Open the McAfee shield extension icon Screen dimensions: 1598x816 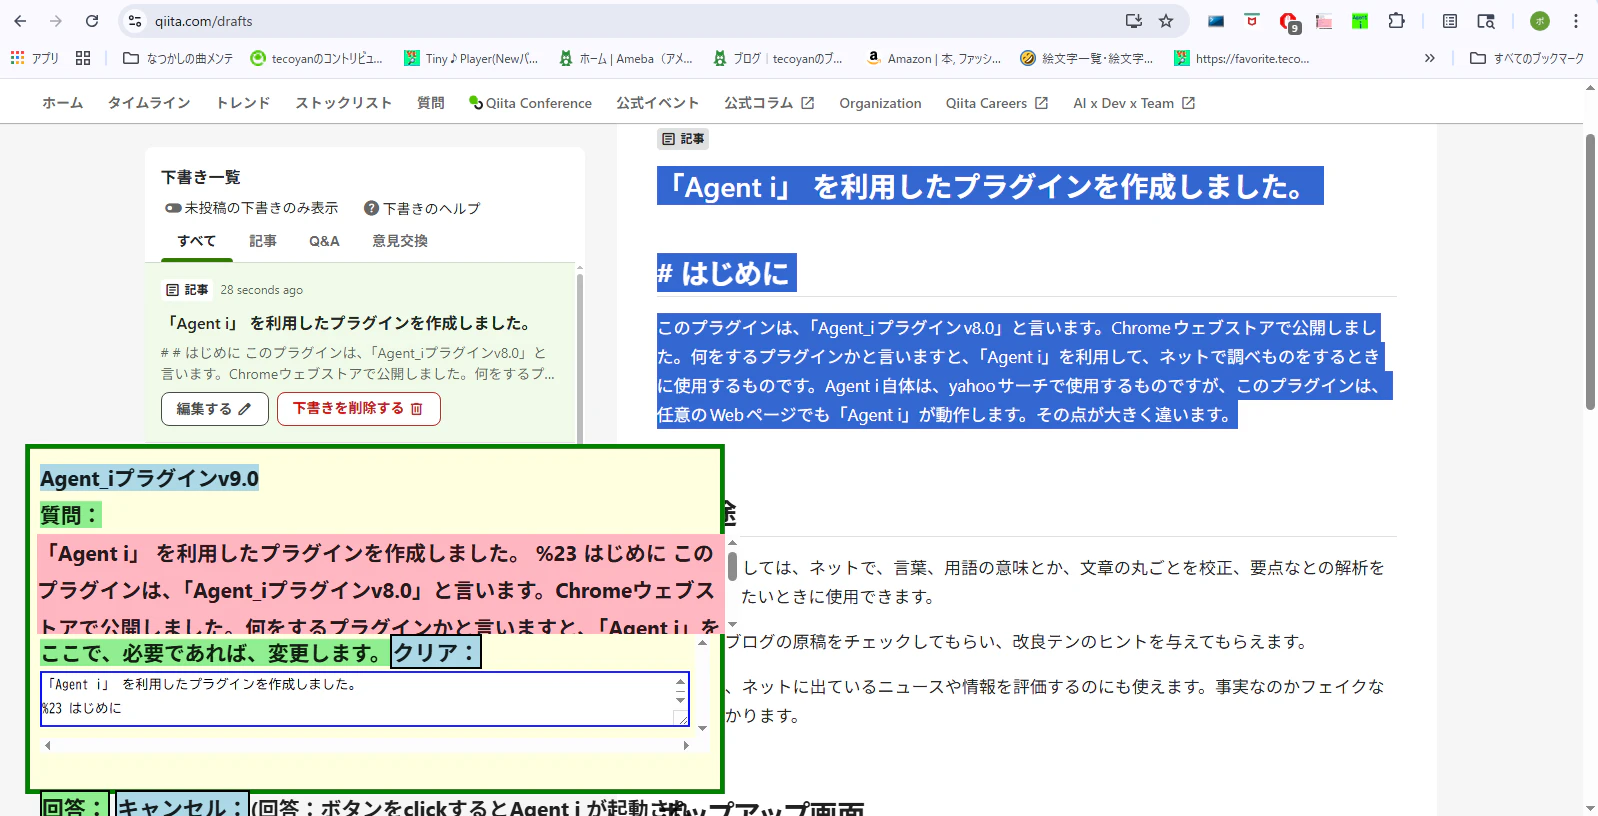coord(1251,21)
